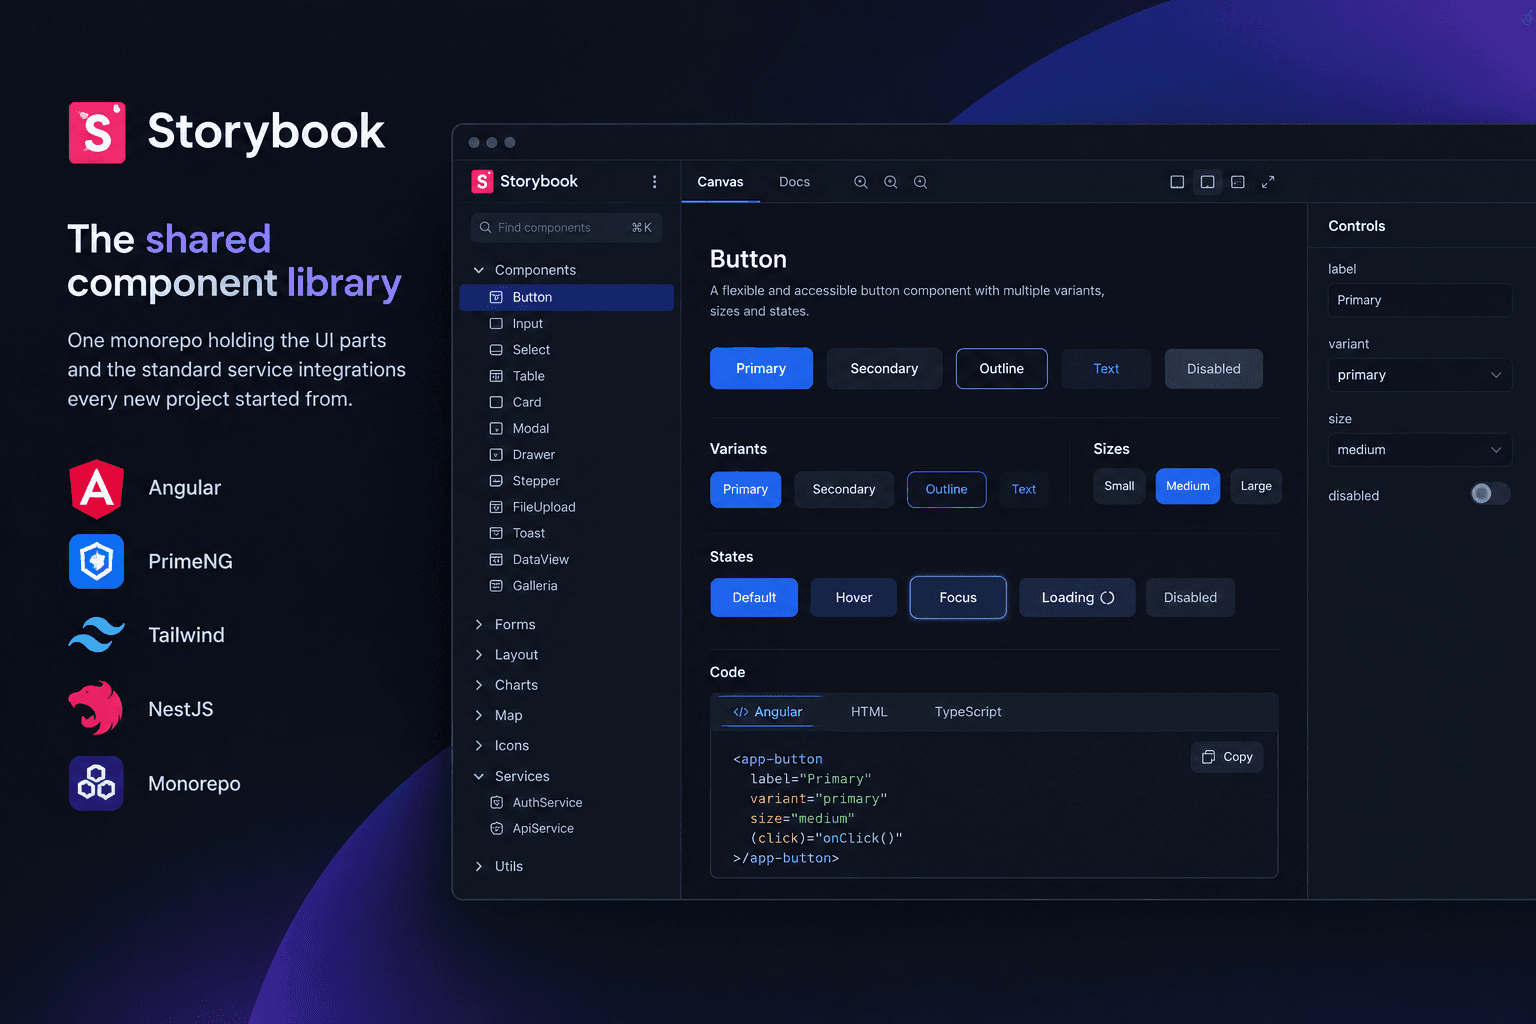Copy the code snippet with Copy button

pyautogui.click(x=1227, y=757)
